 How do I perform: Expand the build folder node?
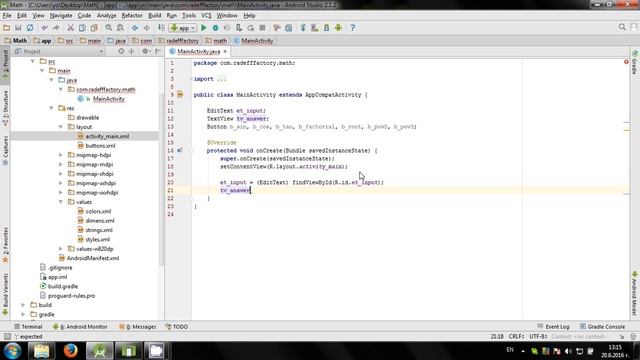pyautogui.click(x=23, y=305)
